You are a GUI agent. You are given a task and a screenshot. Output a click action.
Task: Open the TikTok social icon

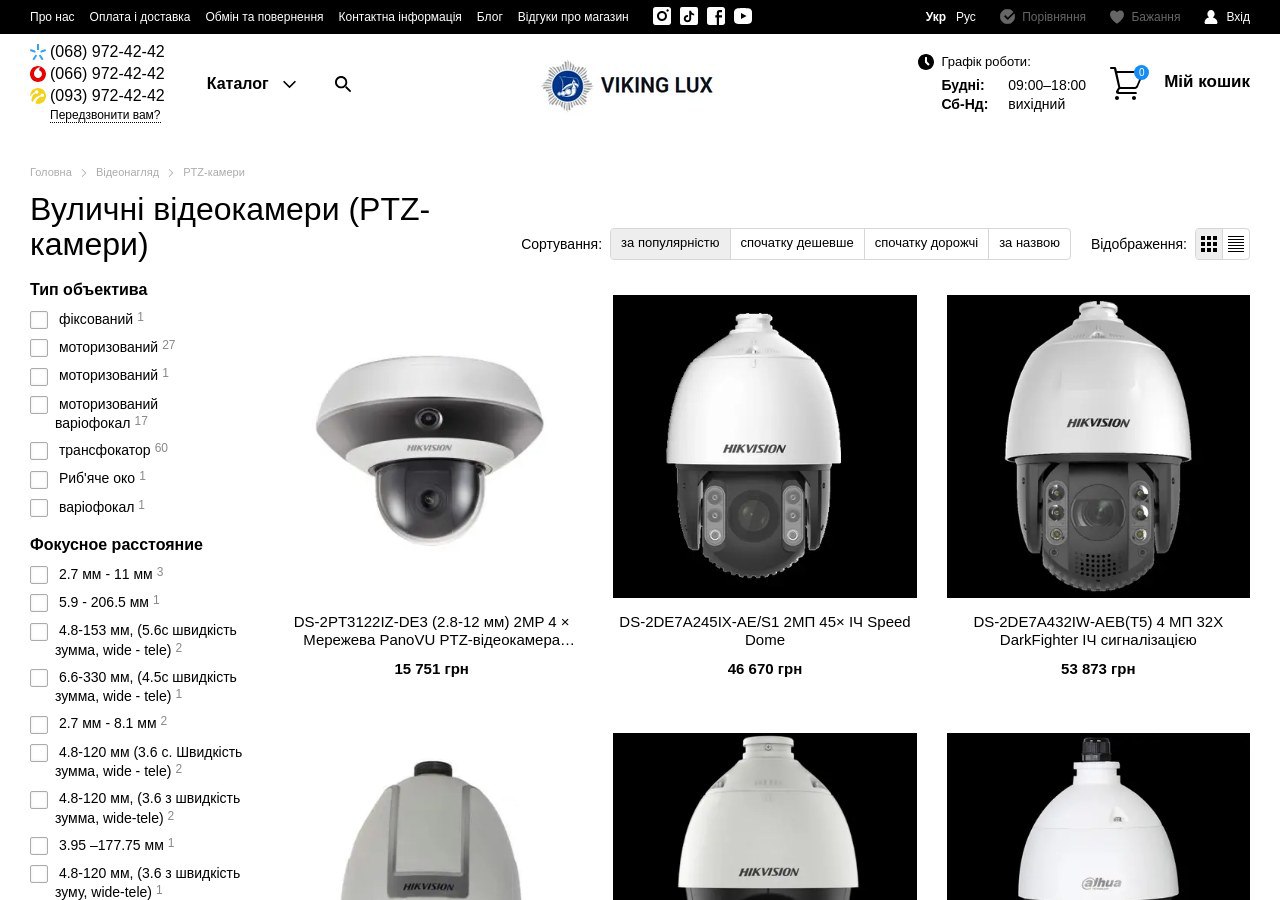[689, 16]
